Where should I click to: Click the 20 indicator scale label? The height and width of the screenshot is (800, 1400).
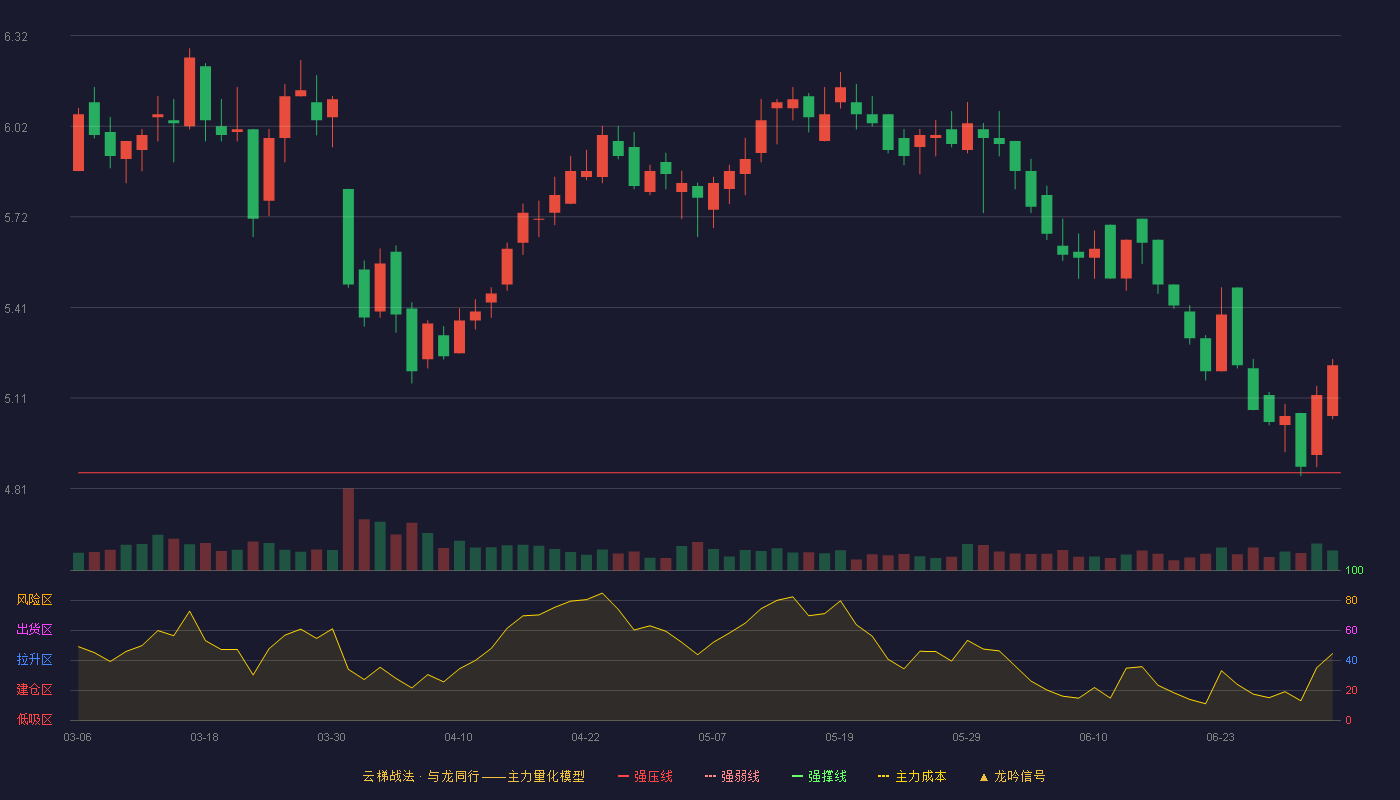1351,691
